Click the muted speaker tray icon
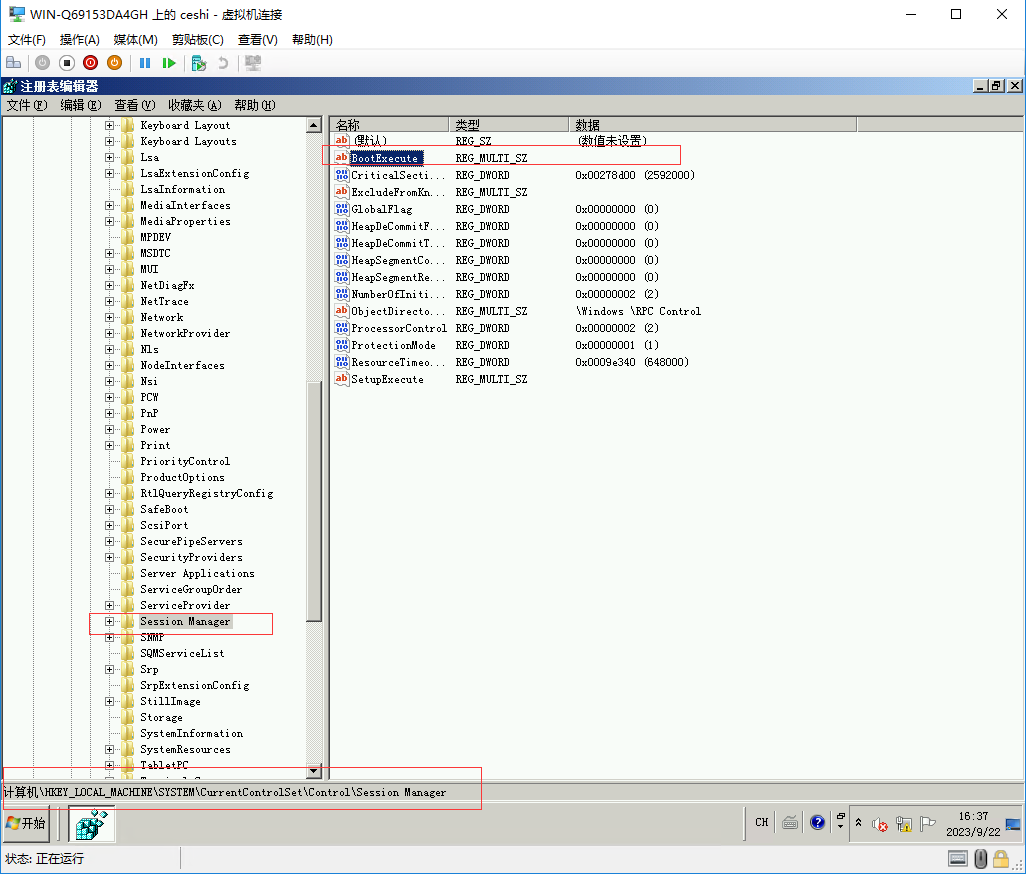The image size is (1026, 874). (880, 824)
